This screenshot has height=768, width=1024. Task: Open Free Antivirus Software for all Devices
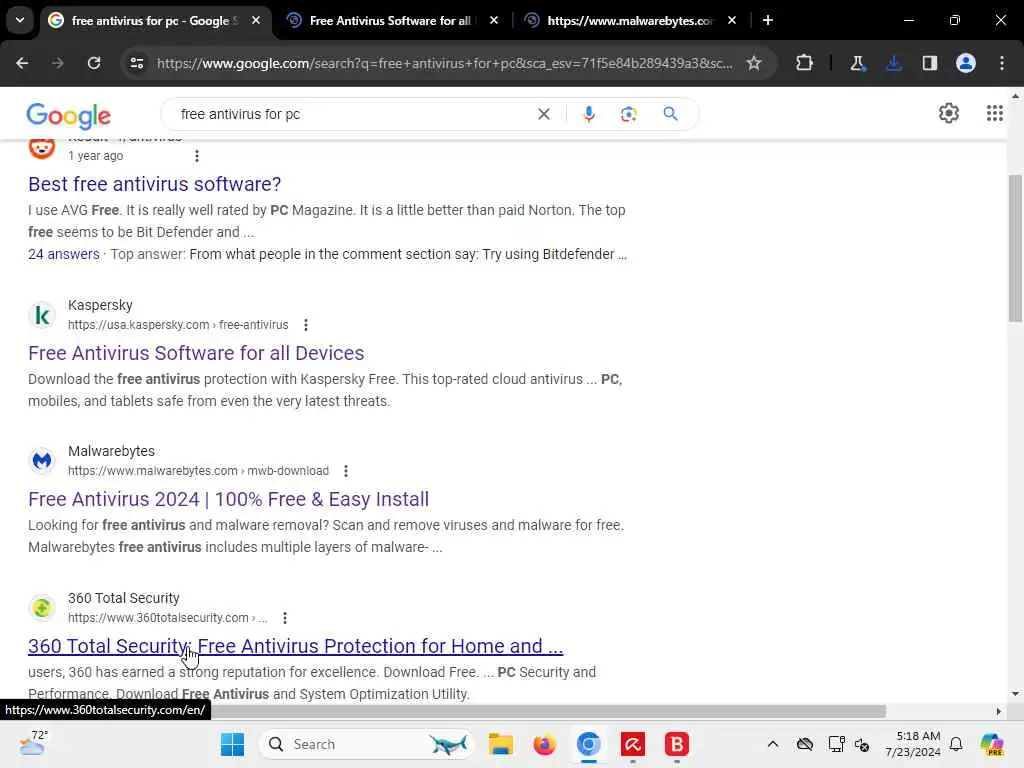196,353
